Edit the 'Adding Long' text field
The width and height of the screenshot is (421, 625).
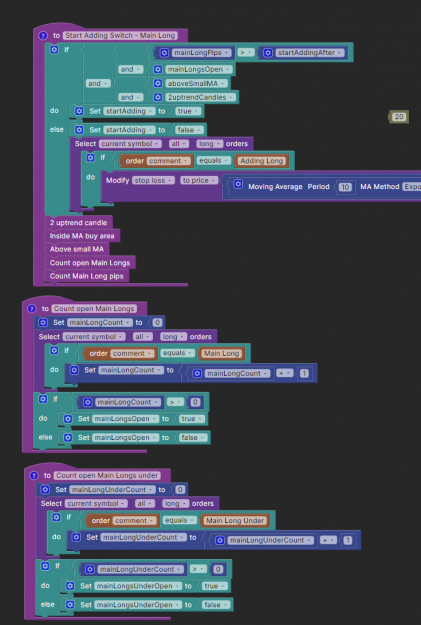(262, 161)
